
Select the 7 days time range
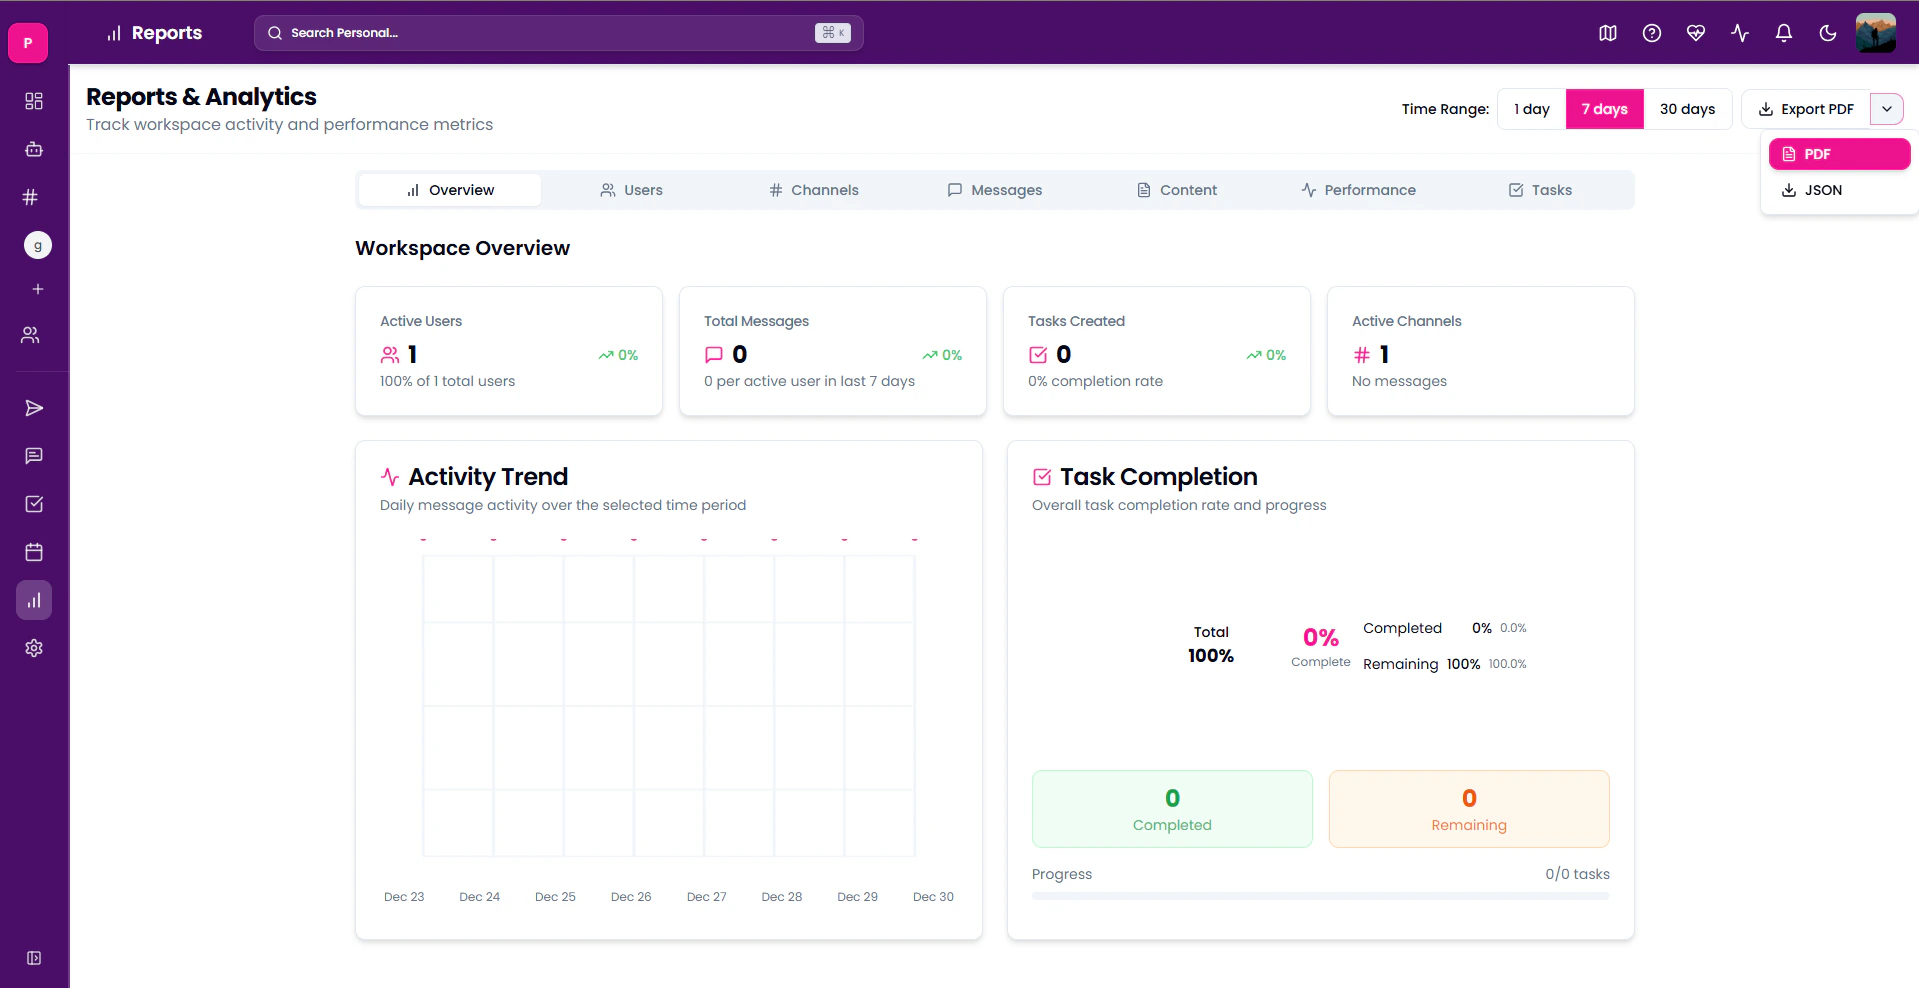pos(1605,109)
